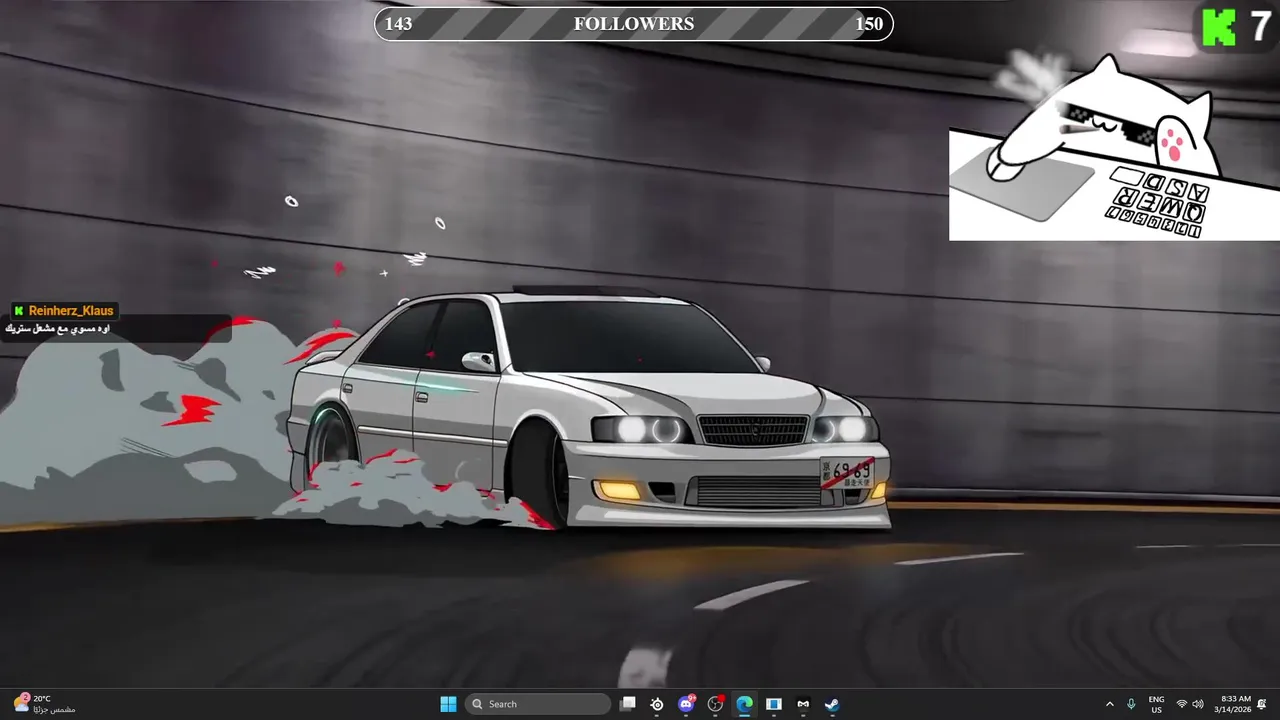Click the Kick logo in the top corner

[x=1219, y=27]
